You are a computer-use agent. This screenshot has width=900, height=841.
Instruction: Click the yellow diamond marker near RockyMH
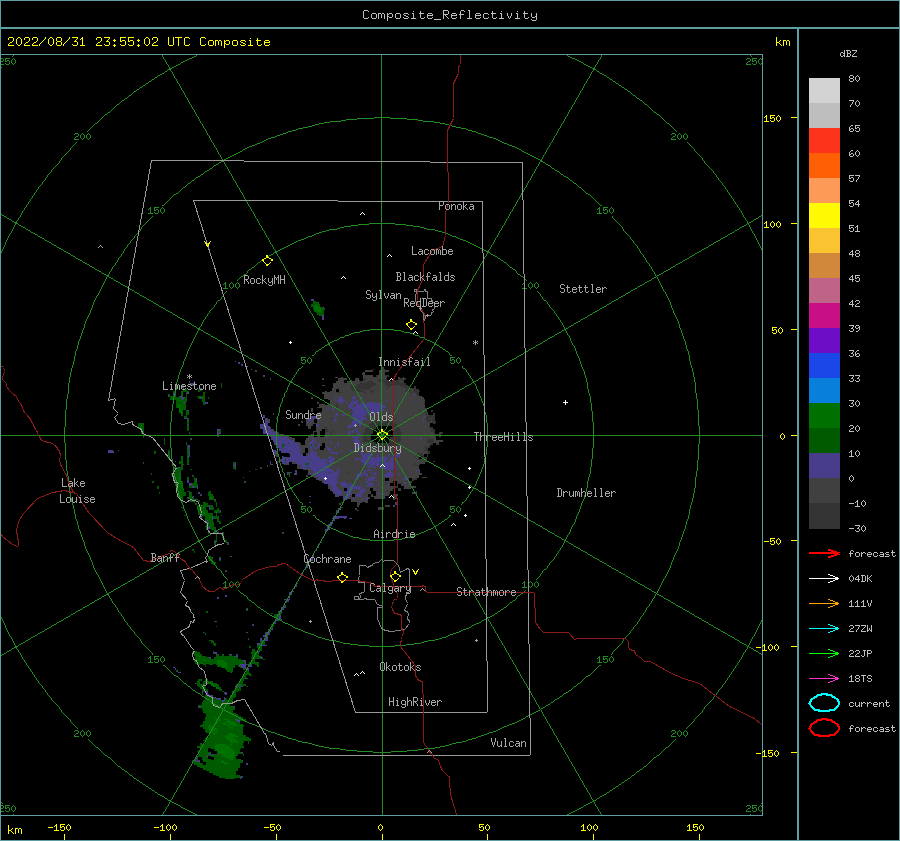pyautogui.click(x=267, y=261)
